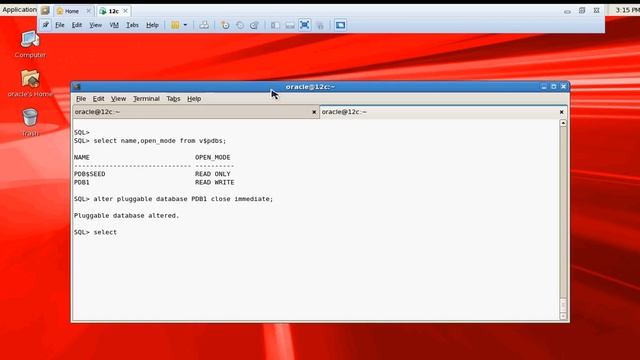
Task: Close the Home tab
Action: [x=88, y=11]
